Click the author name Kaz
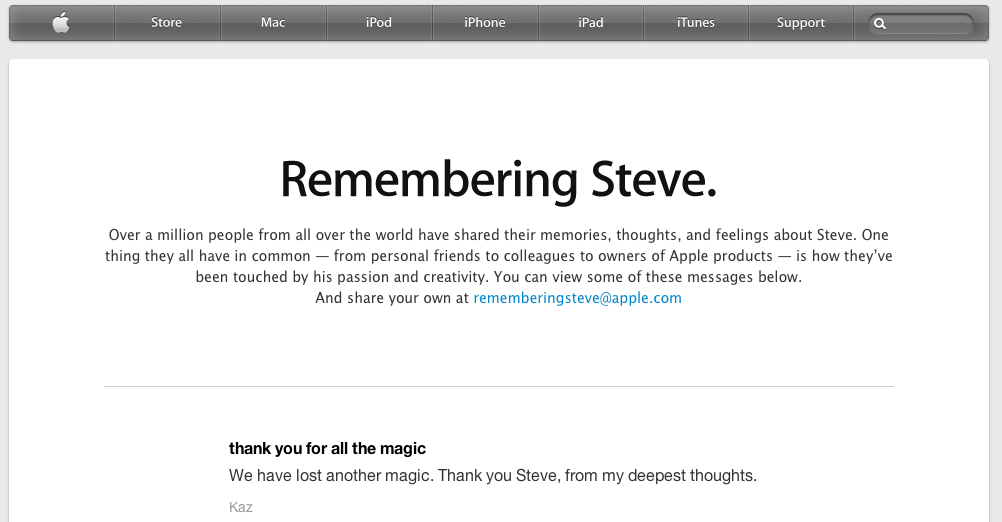This screenshot has height=522, width=1002. click(241, 507)
